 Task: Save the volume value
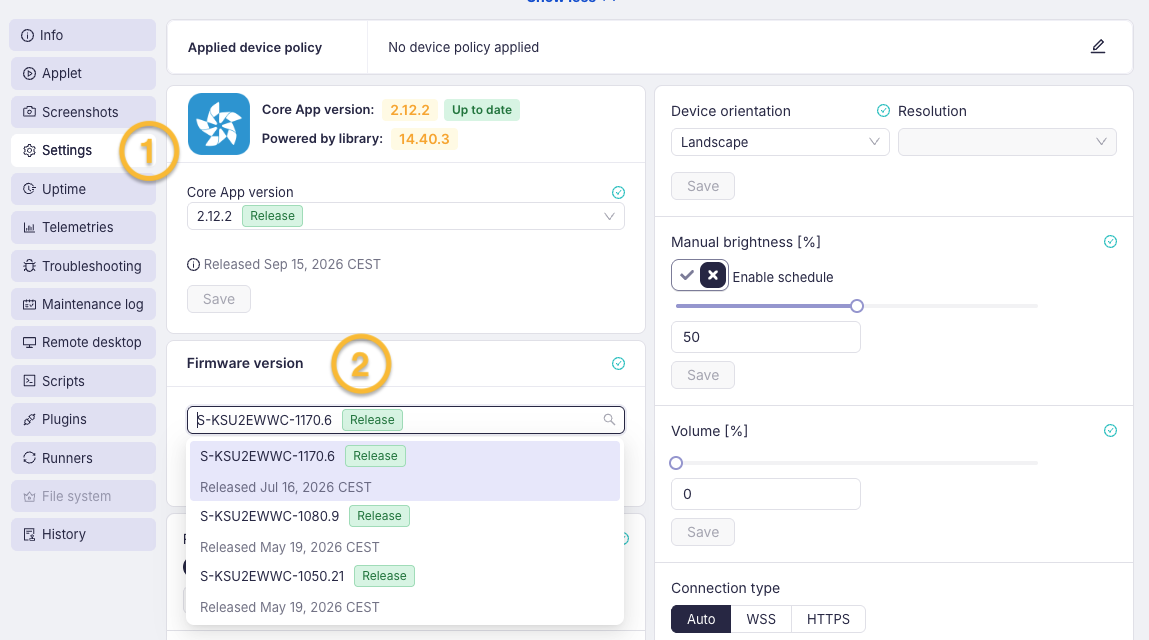pos(703,532)
